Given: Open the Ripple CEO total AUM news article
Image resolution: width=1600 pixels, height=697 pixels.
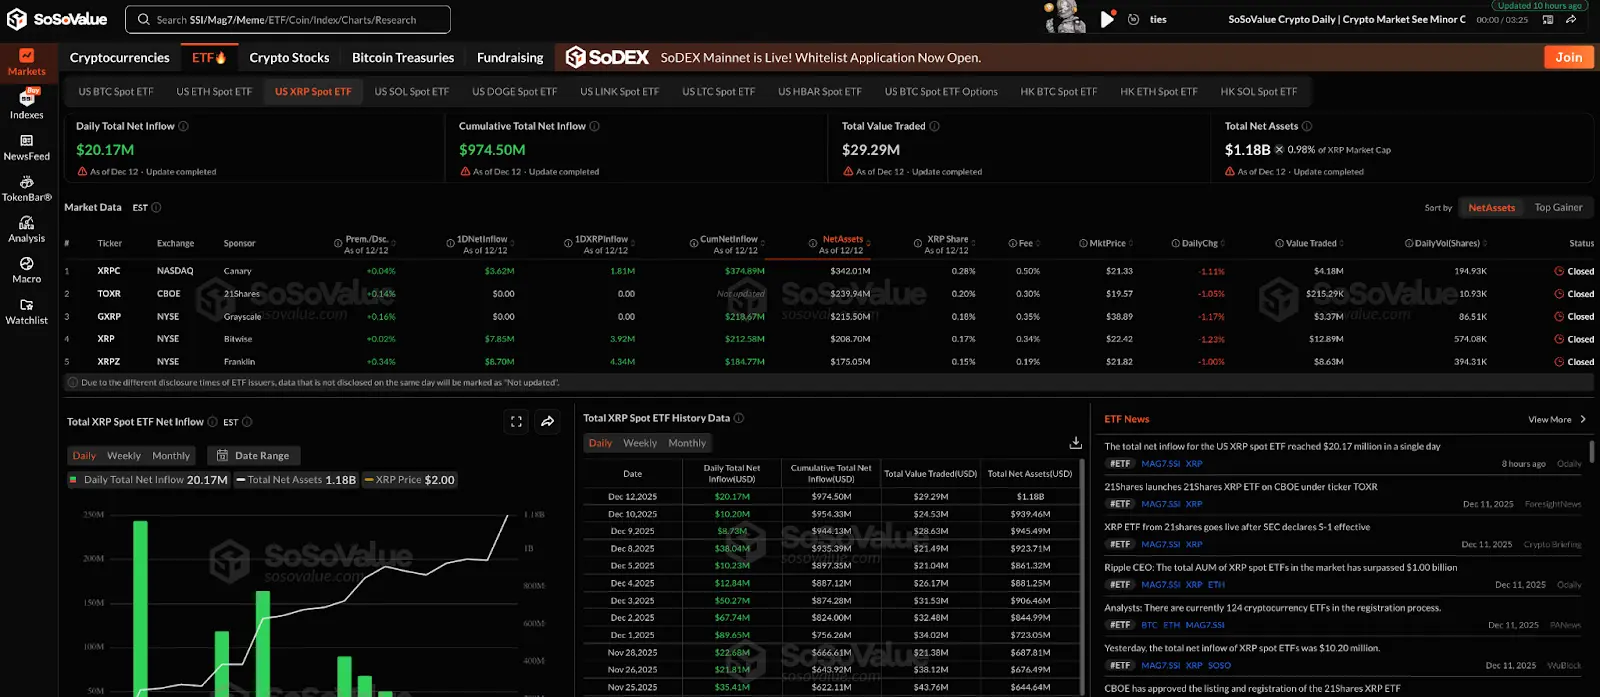Looking at the screenshot, I should tap(1280, 567).
